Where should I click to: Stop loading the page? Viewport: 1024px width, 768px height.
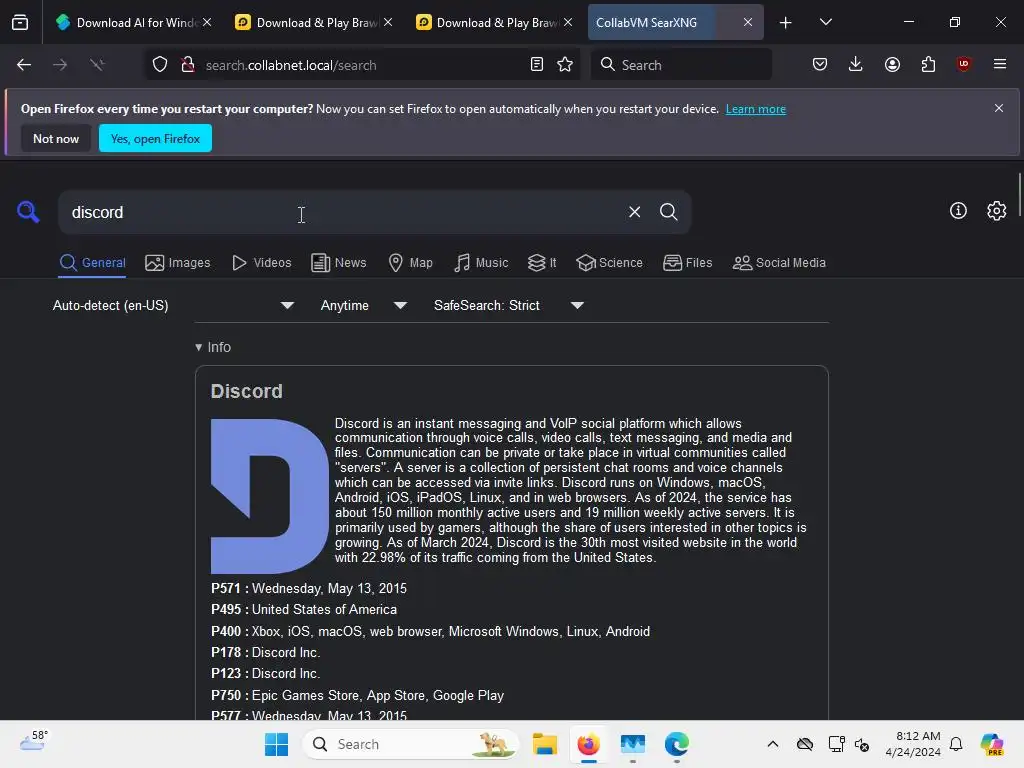(97, 65)
